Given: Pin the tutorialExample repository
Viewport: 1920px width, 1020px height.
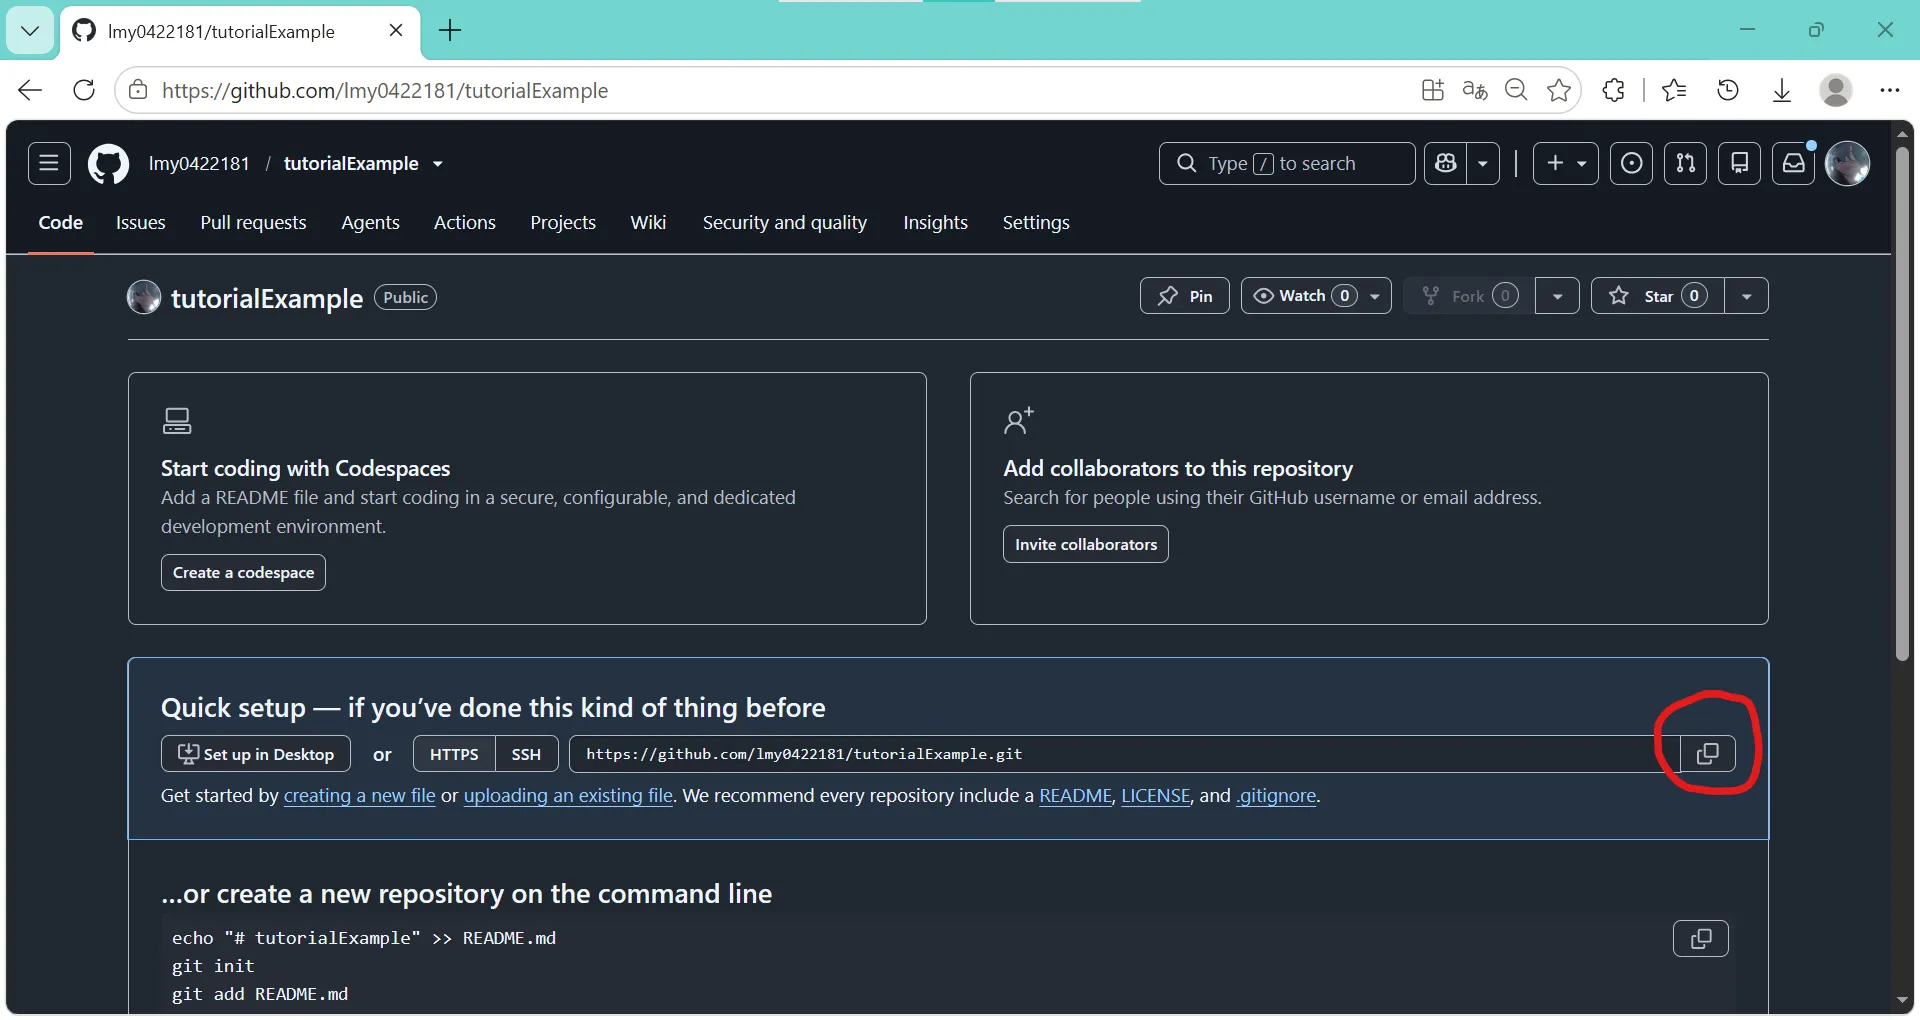Looking at the screenshot, I should 1185,296.
